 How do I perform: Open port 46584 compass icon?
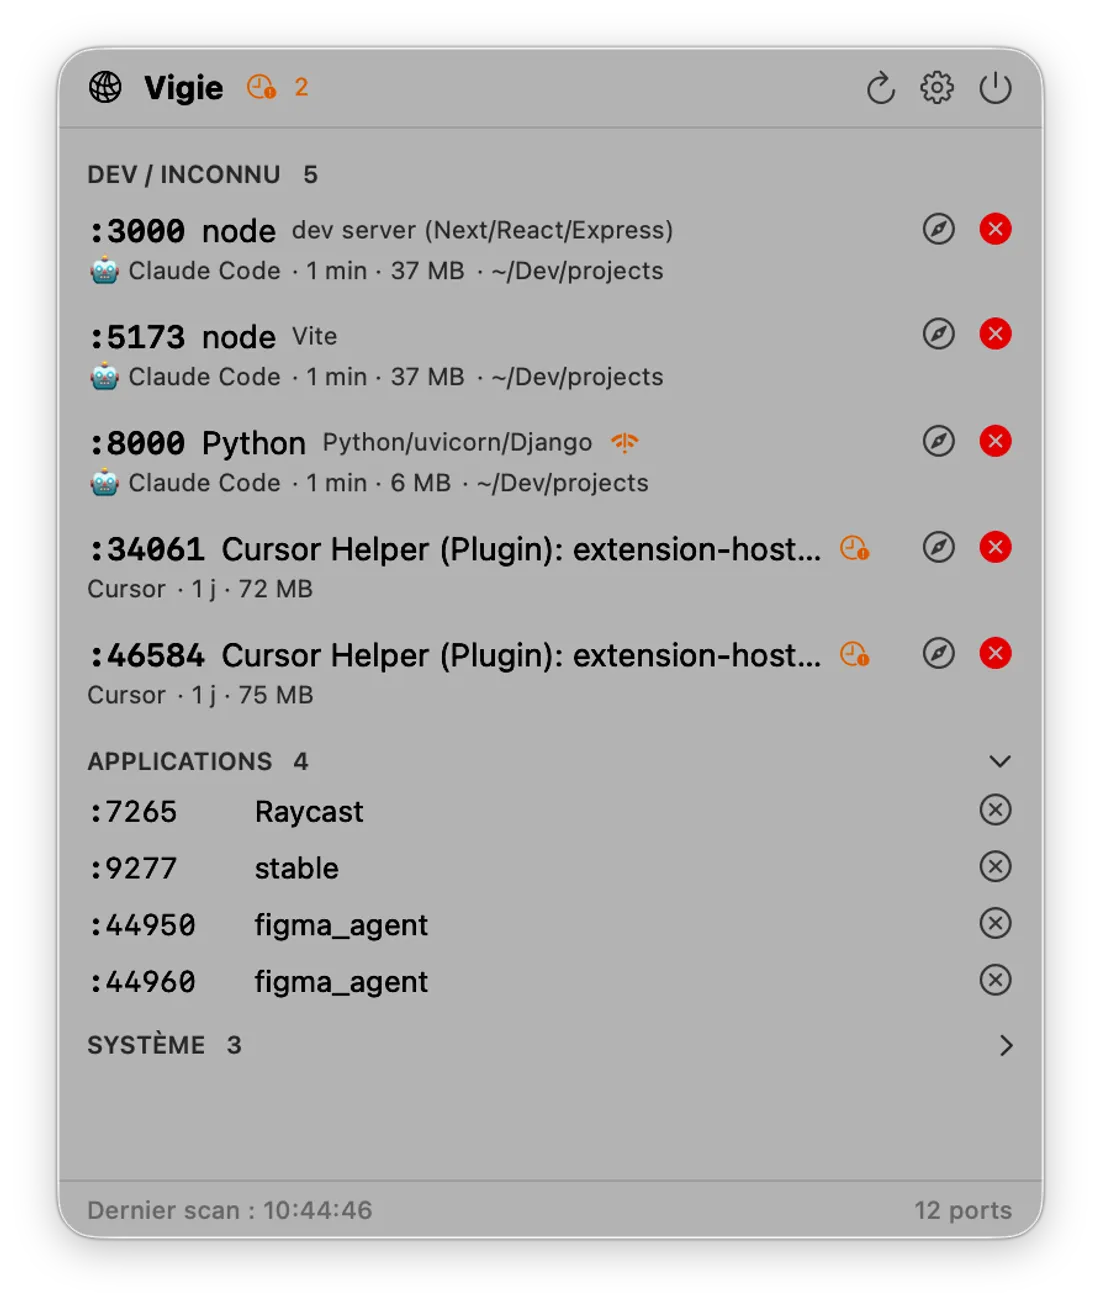[x=938, y=653]
